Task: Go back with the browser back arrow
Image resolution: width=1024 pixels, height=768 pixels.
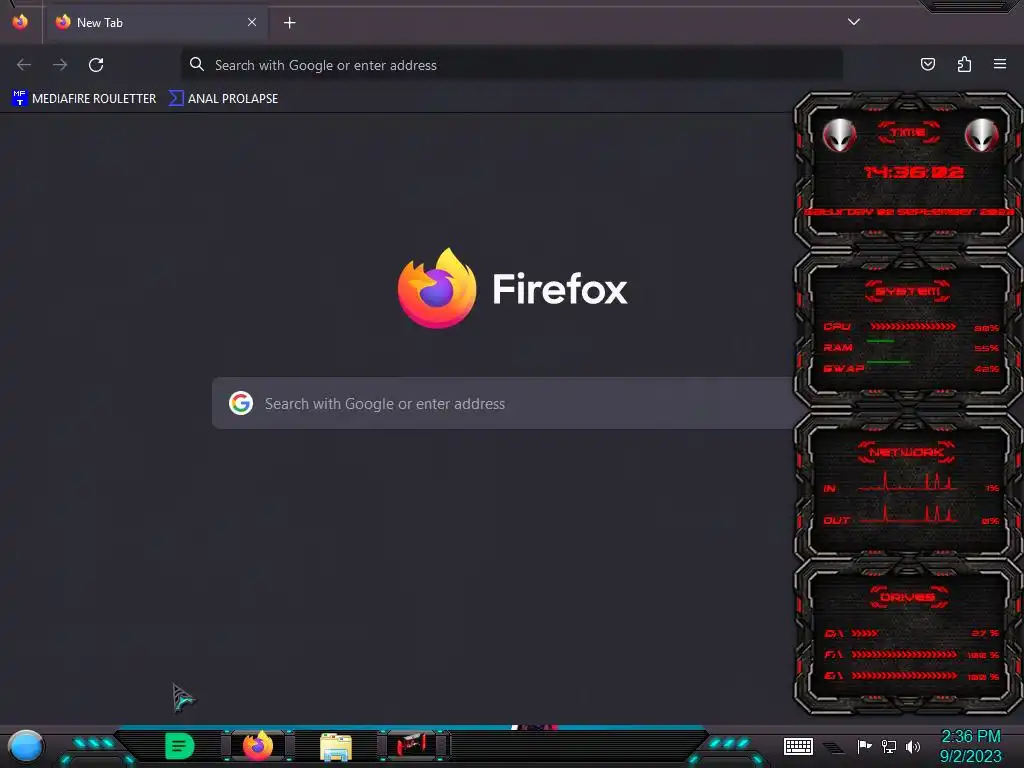Action: click(x=24, y=65)
